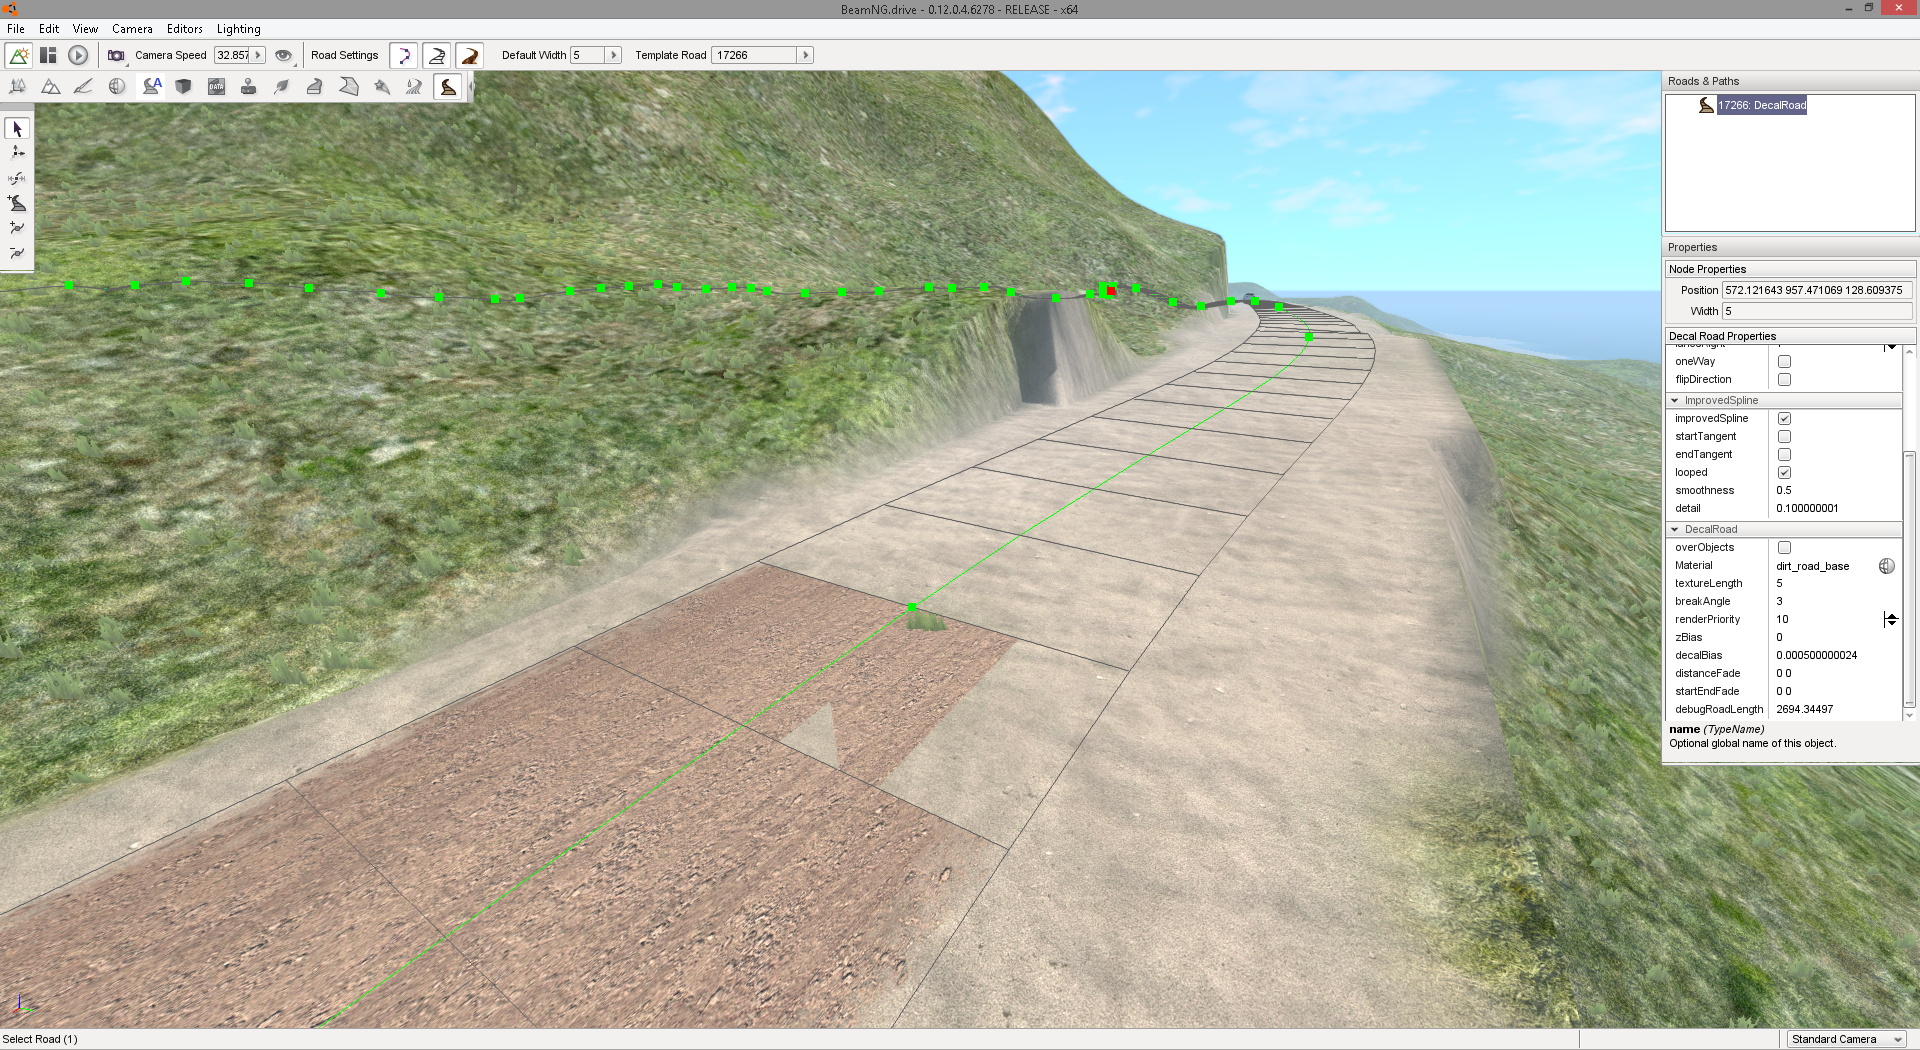
Task: Choose the Scale Point tool
Action: (x=17, y=178)
